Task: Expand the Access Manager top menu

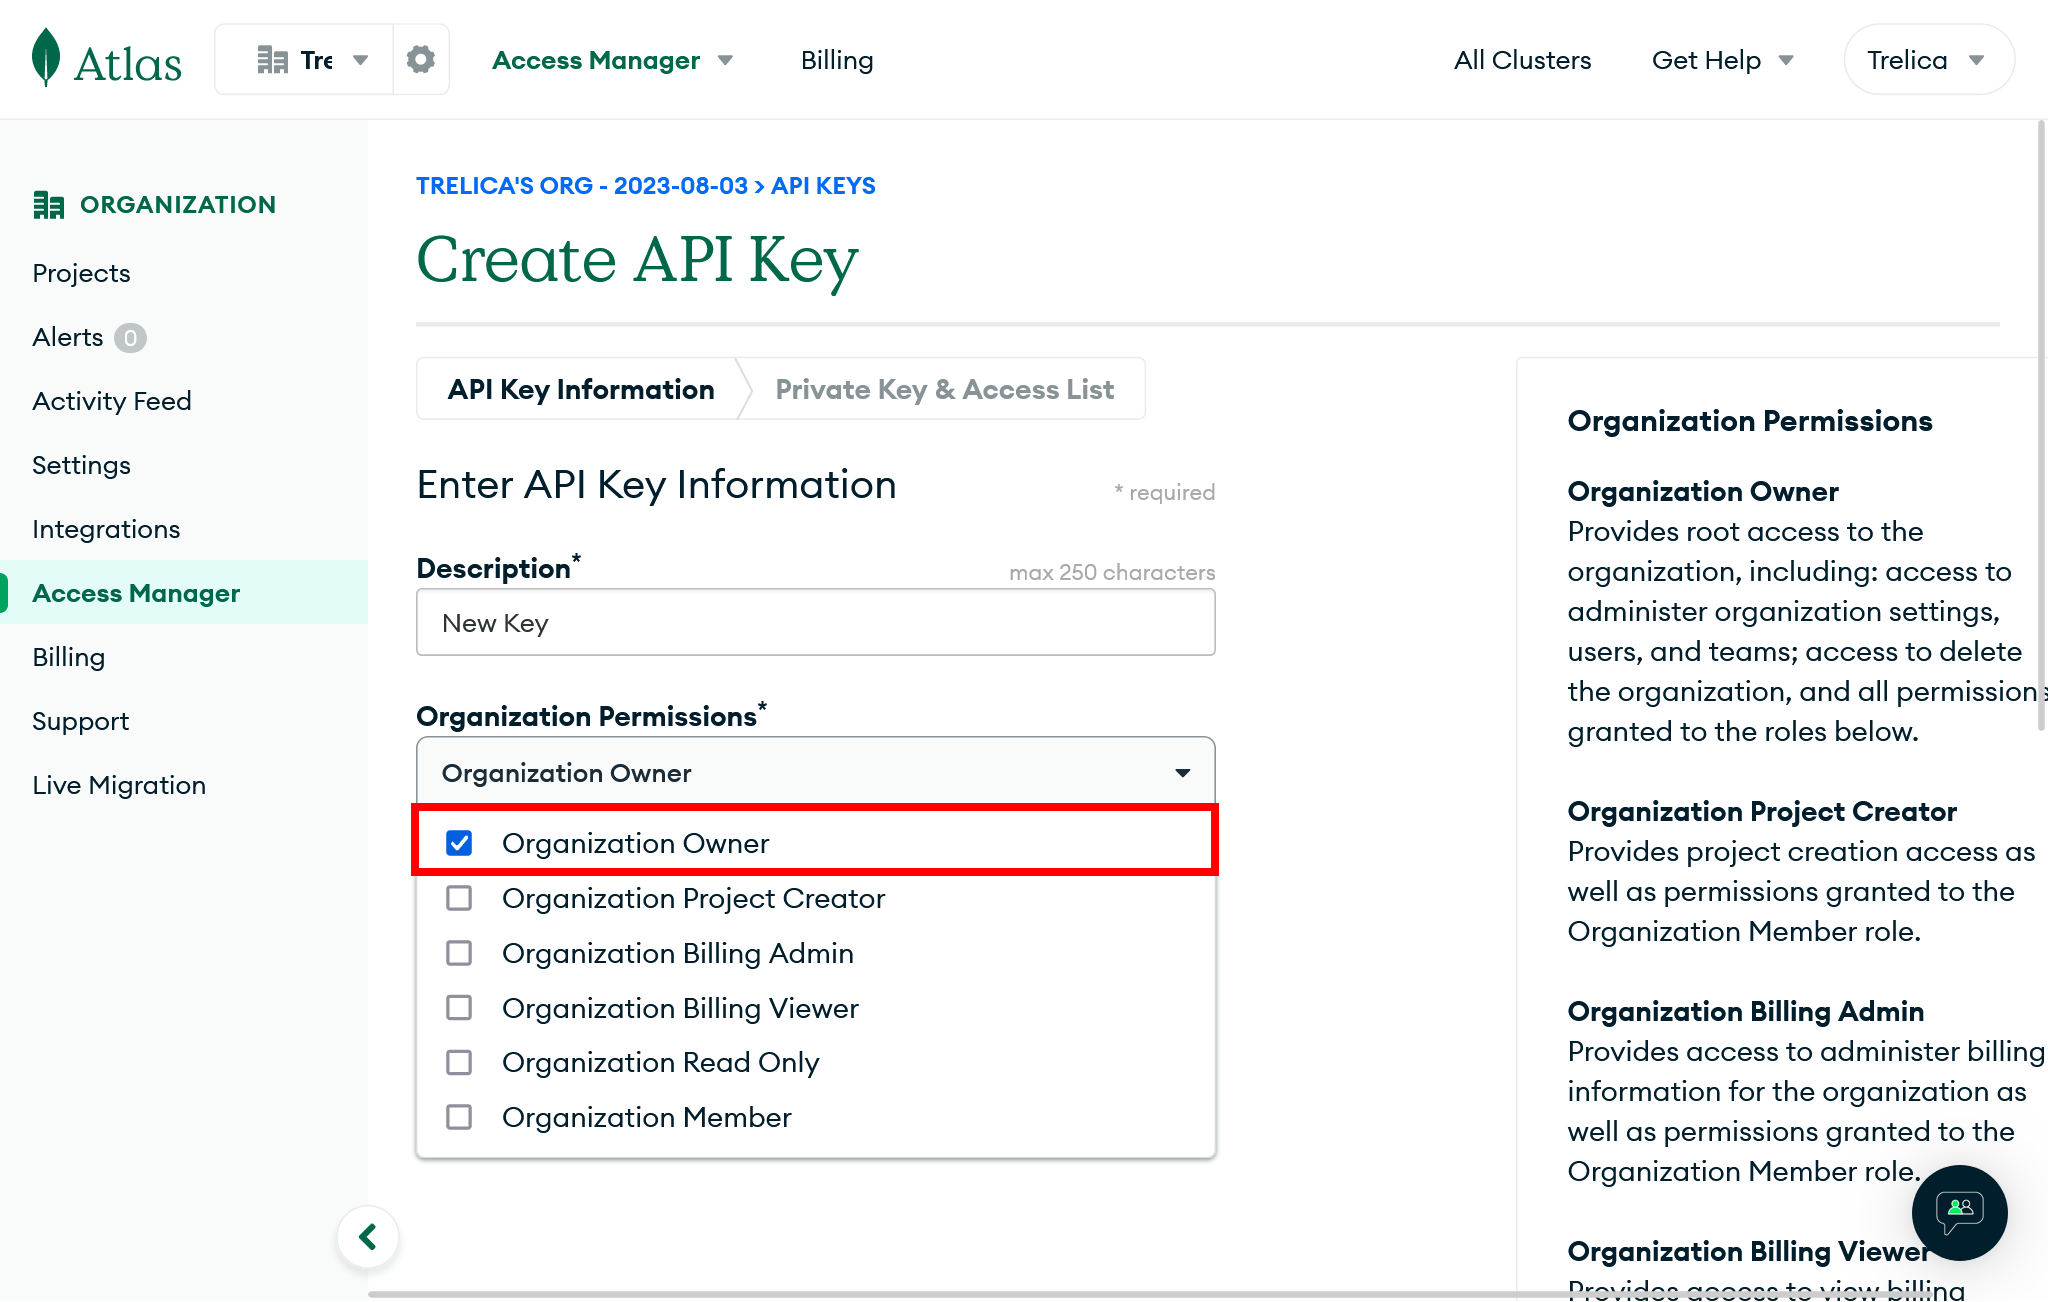Action: pos(612,60)
